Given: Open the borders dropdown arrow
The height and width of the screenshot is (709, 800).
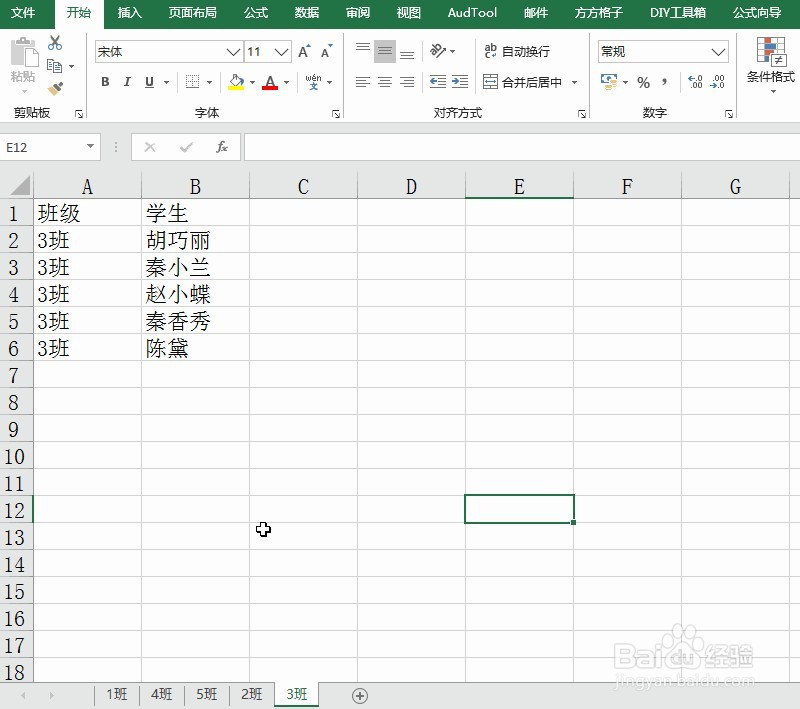Looking at the screenshot, I should click(x=208, y=82).
